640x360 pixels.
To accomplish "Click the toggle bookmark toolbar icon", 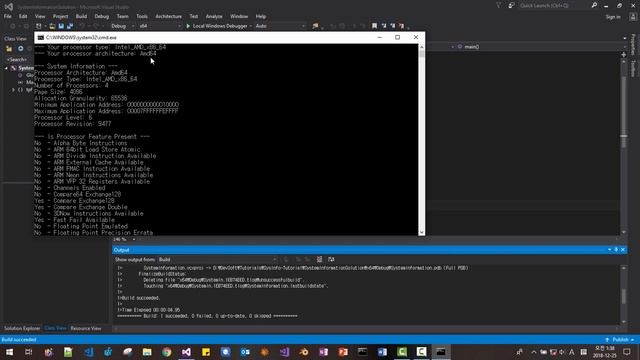I will click(374, 26).
